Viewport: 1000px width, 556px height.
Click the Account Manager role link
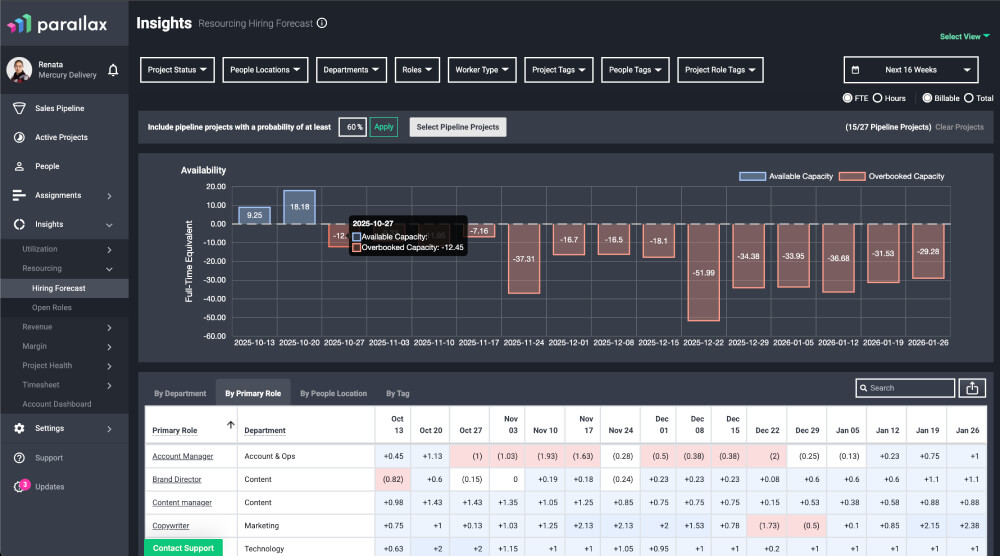point(182,456)
